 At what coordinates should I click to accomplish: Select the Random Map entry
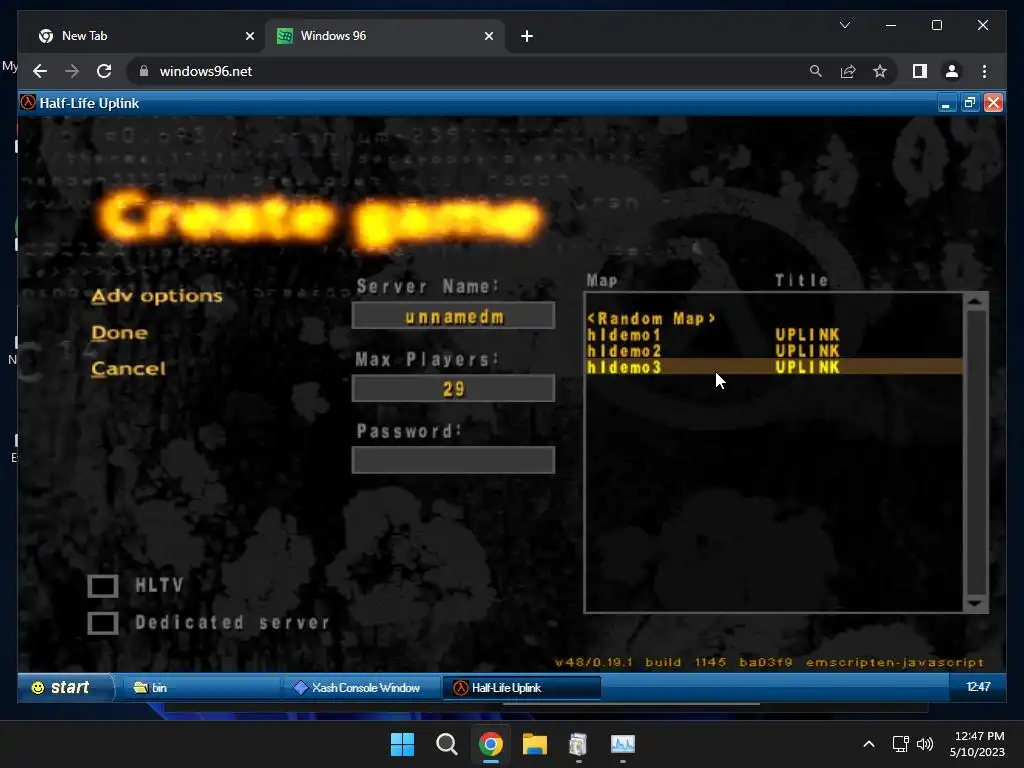(774, 319)
